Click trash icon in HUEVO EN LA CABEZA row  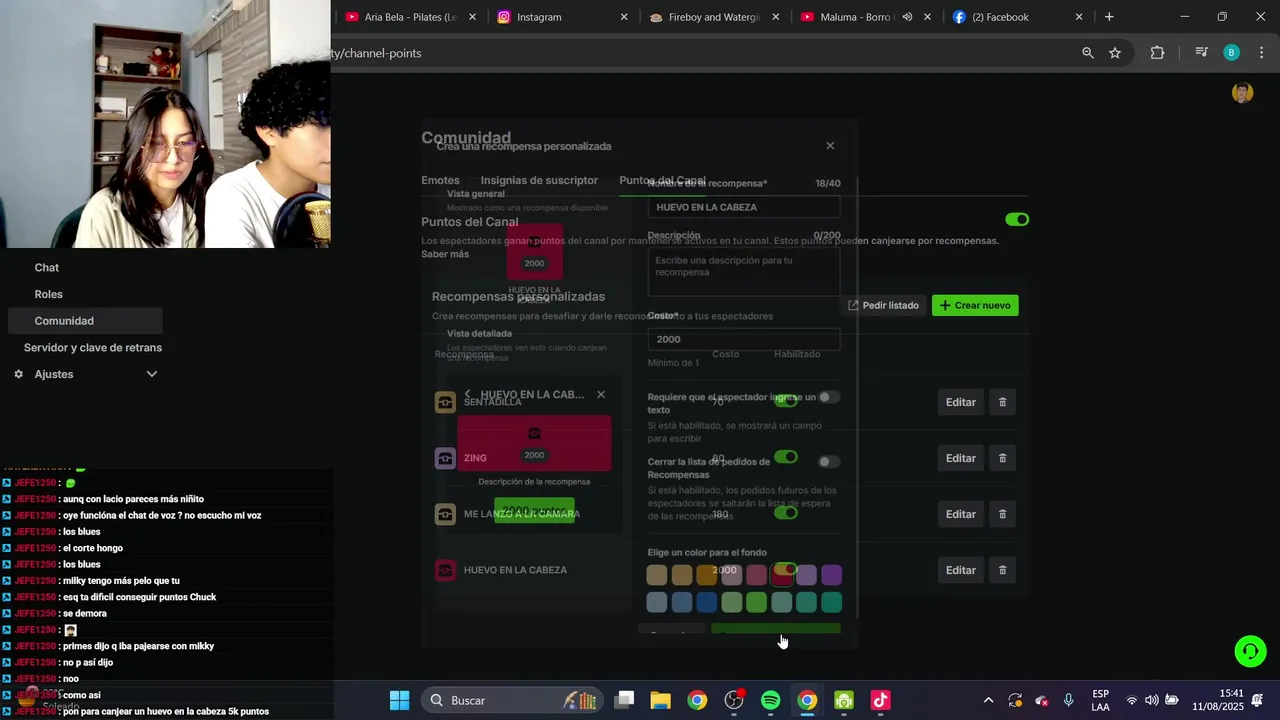(1003, 570)
